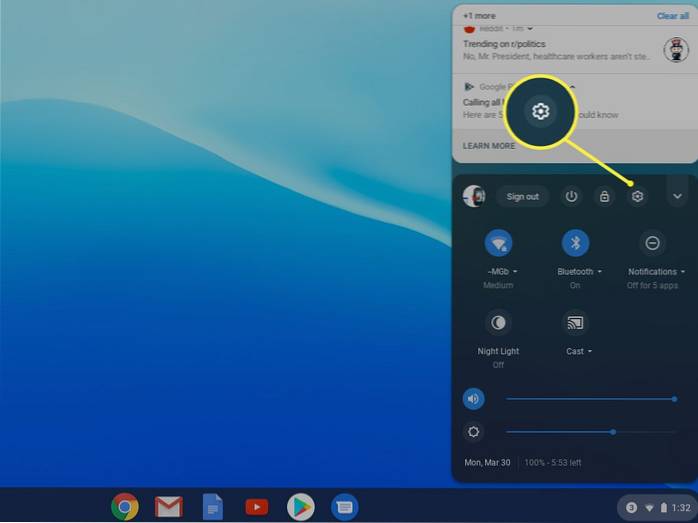
Task: Launch YouTube from the shelf
Action: pos(256,507)
